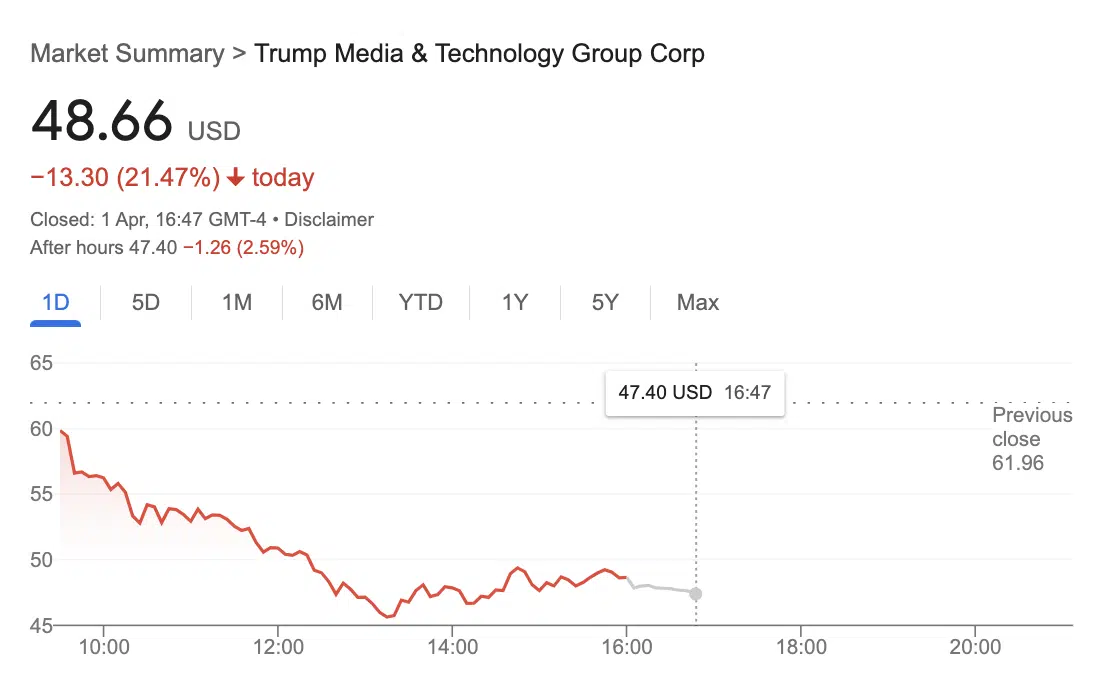Select the YTD tab
Image resolution: width=1116 pixels, height=686 pixels.
(420, 303)
